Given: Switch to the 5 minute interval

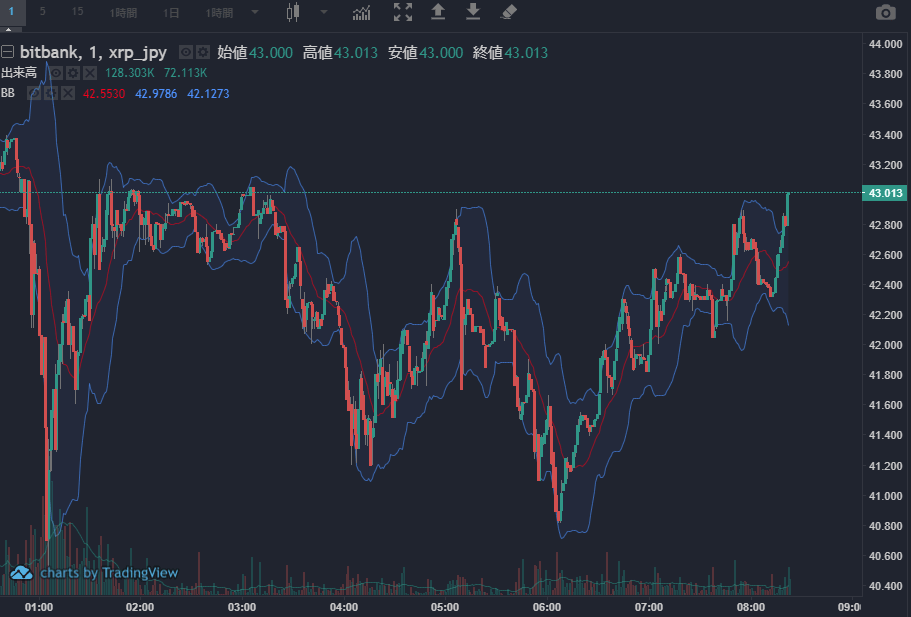Looking at the screenshot, I should point(43,12).
